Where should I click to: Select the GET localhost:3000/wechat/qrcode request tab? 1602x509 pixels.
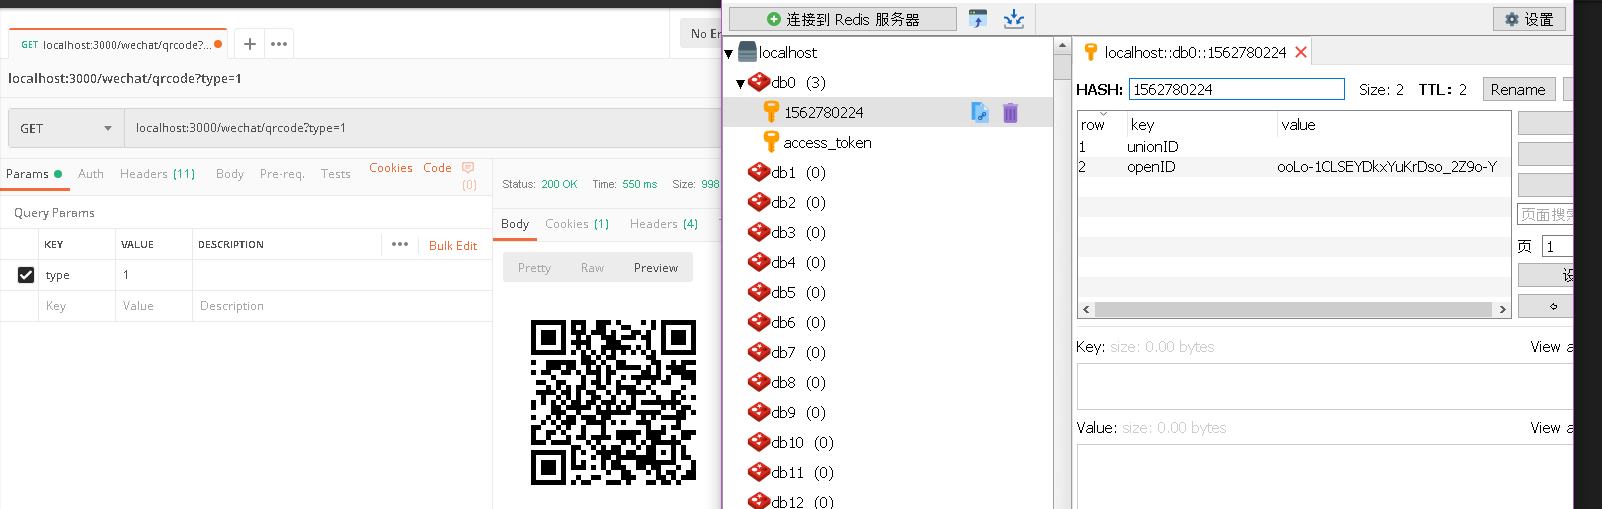click(118, 44)
